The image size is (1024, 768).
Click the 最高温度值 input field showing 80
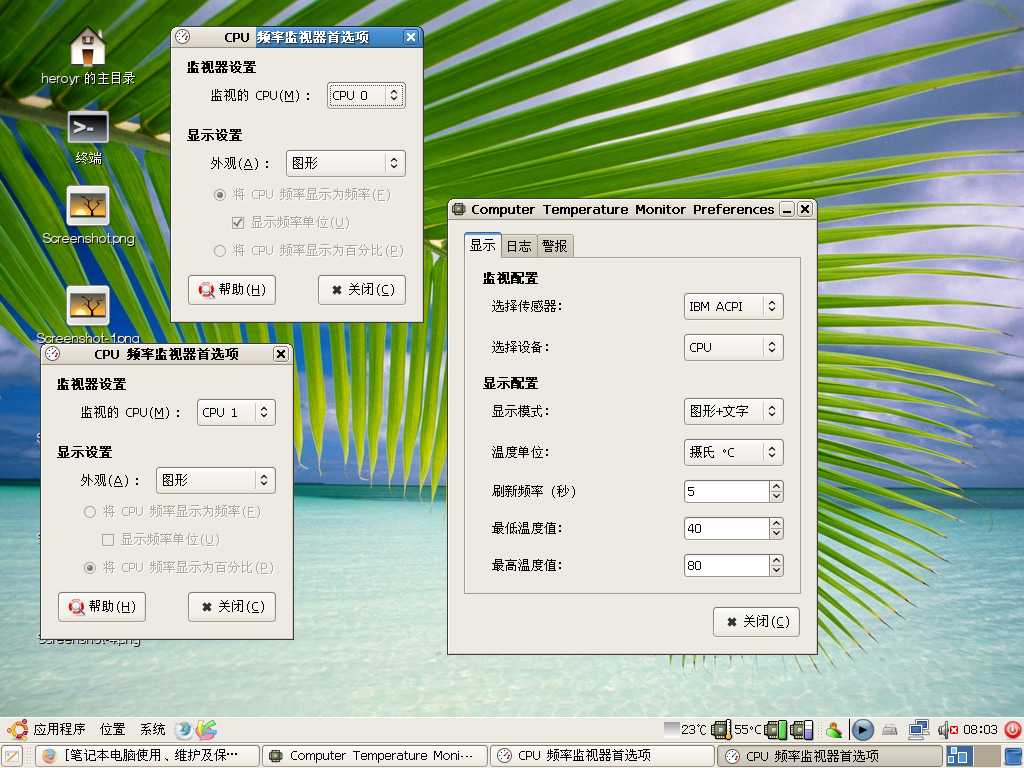tap(725, 565)
